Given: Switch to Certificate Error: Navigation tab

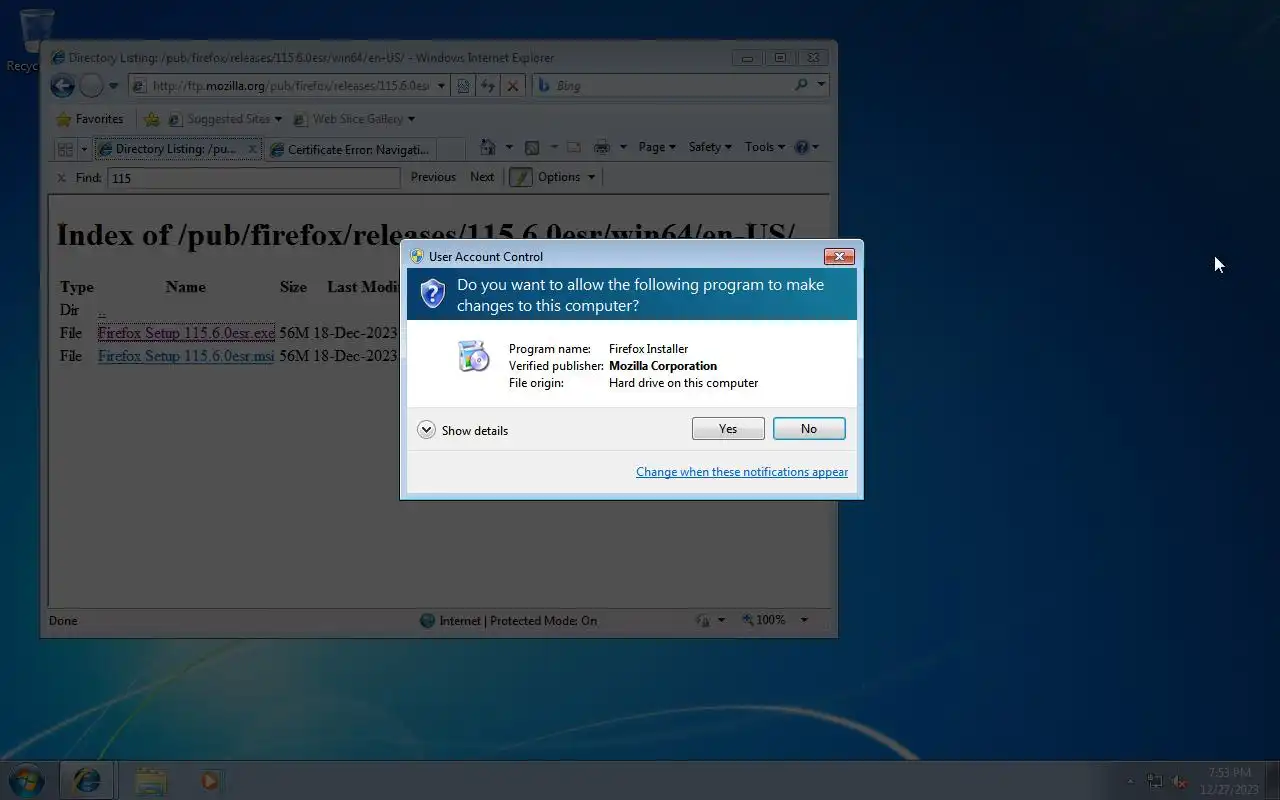Looking at the screenshot, I should click(x=350, y=149).
